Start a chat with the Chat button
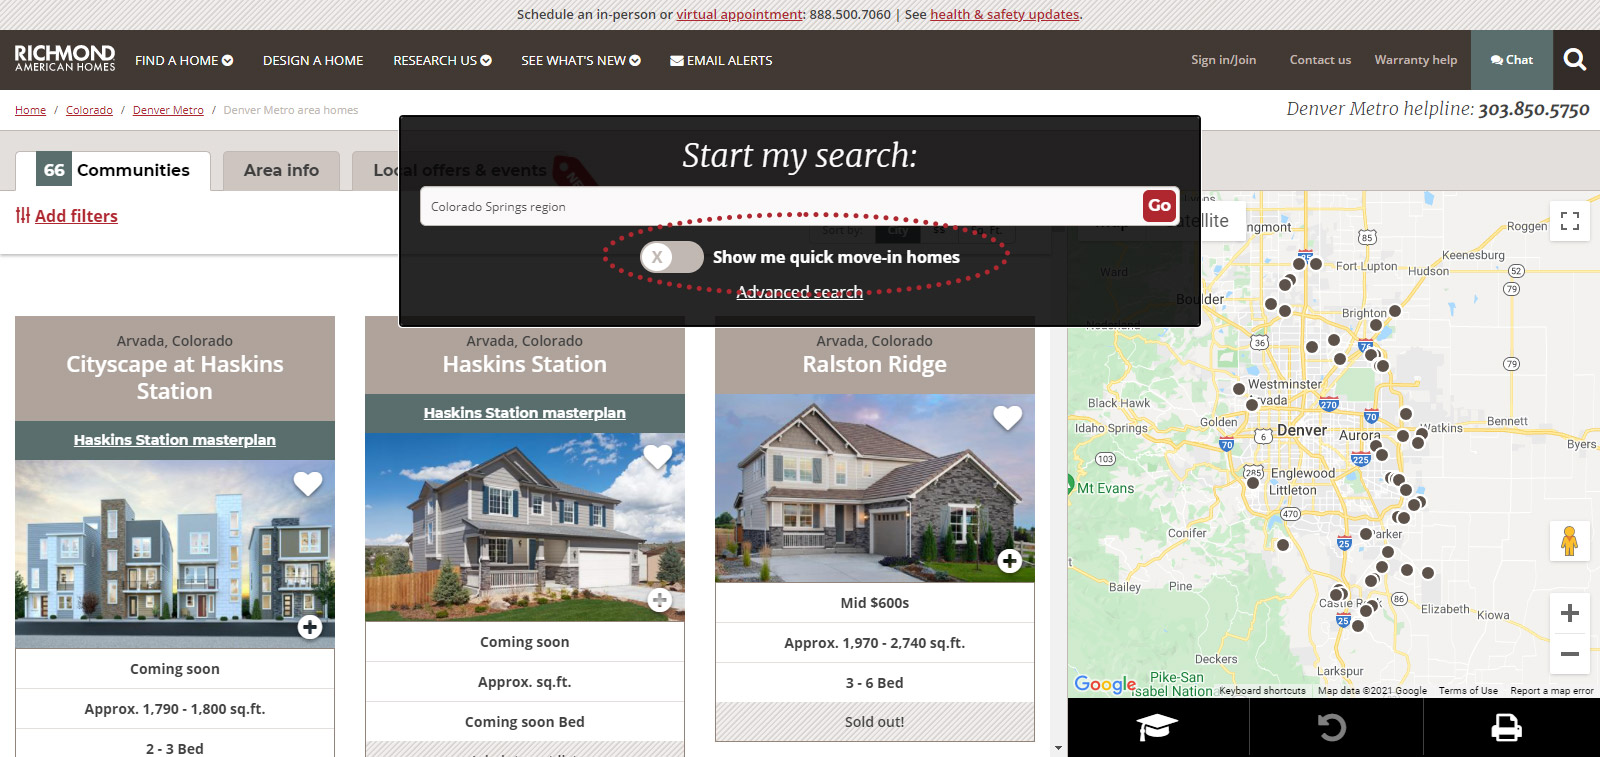The width and height of the screenshot is (1600, 757). tap(1511, 60)
